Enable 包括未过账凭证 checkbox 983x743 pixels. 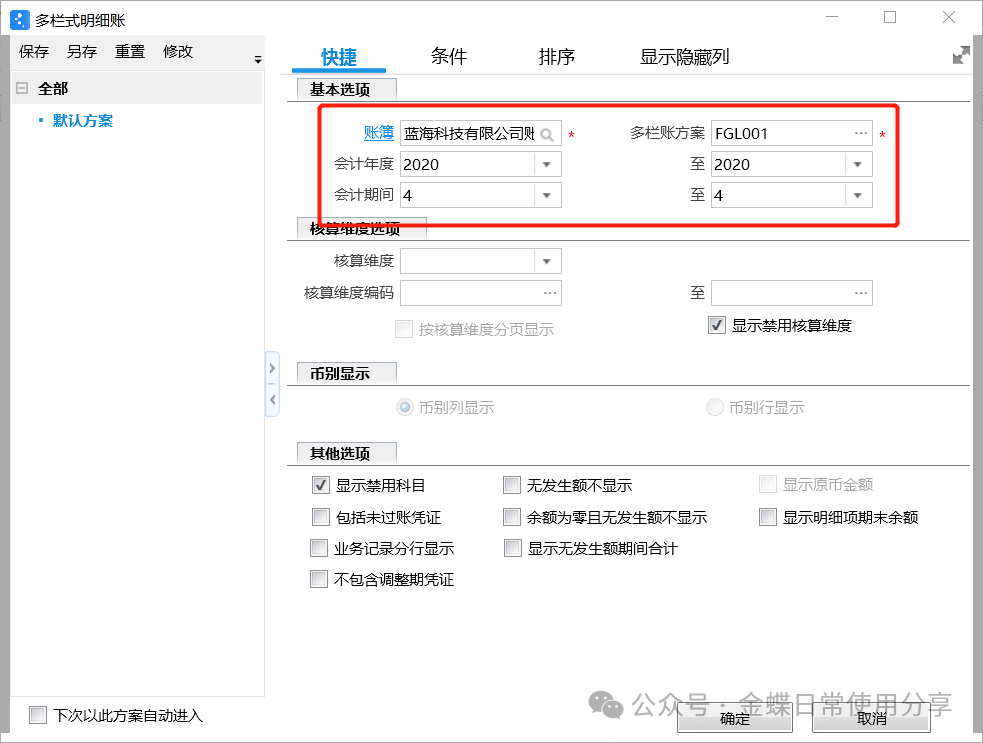pos(321,517)
